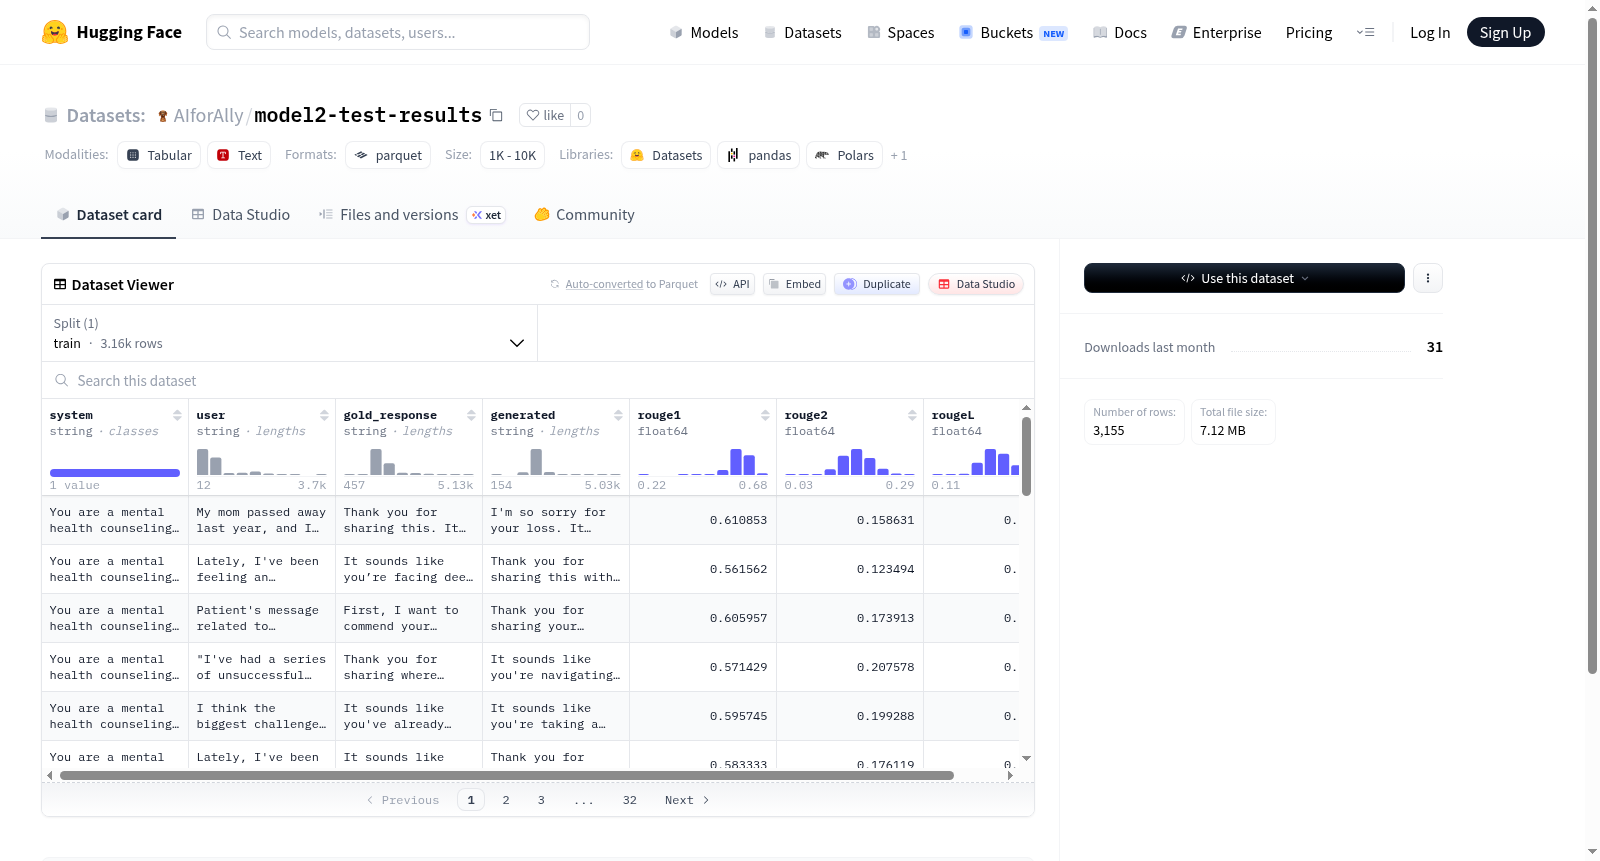The width and height of the screenshot is (1600, 861).
Task: Switch to the Data Studio tab
Action: coord(241,215)
